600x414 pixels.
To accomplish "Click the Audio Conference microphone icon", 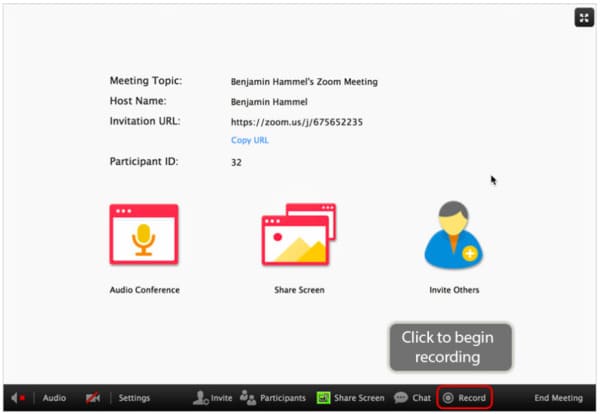I will (144, 235).
